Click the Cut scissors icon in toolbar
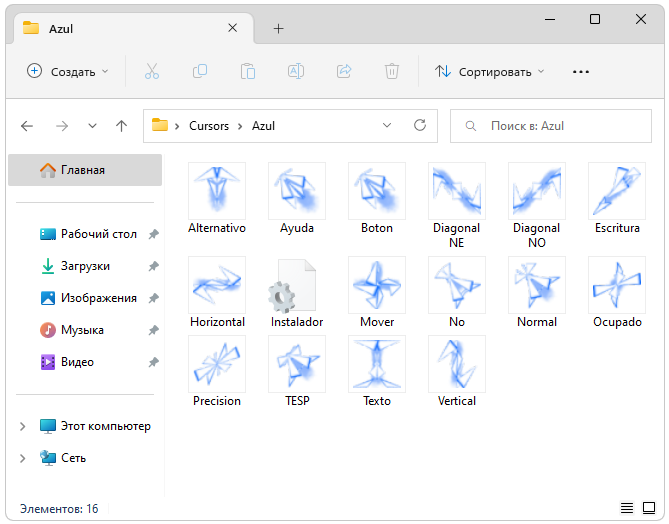Viewport: 669px width, 524px height. click(x=152, y=71)
